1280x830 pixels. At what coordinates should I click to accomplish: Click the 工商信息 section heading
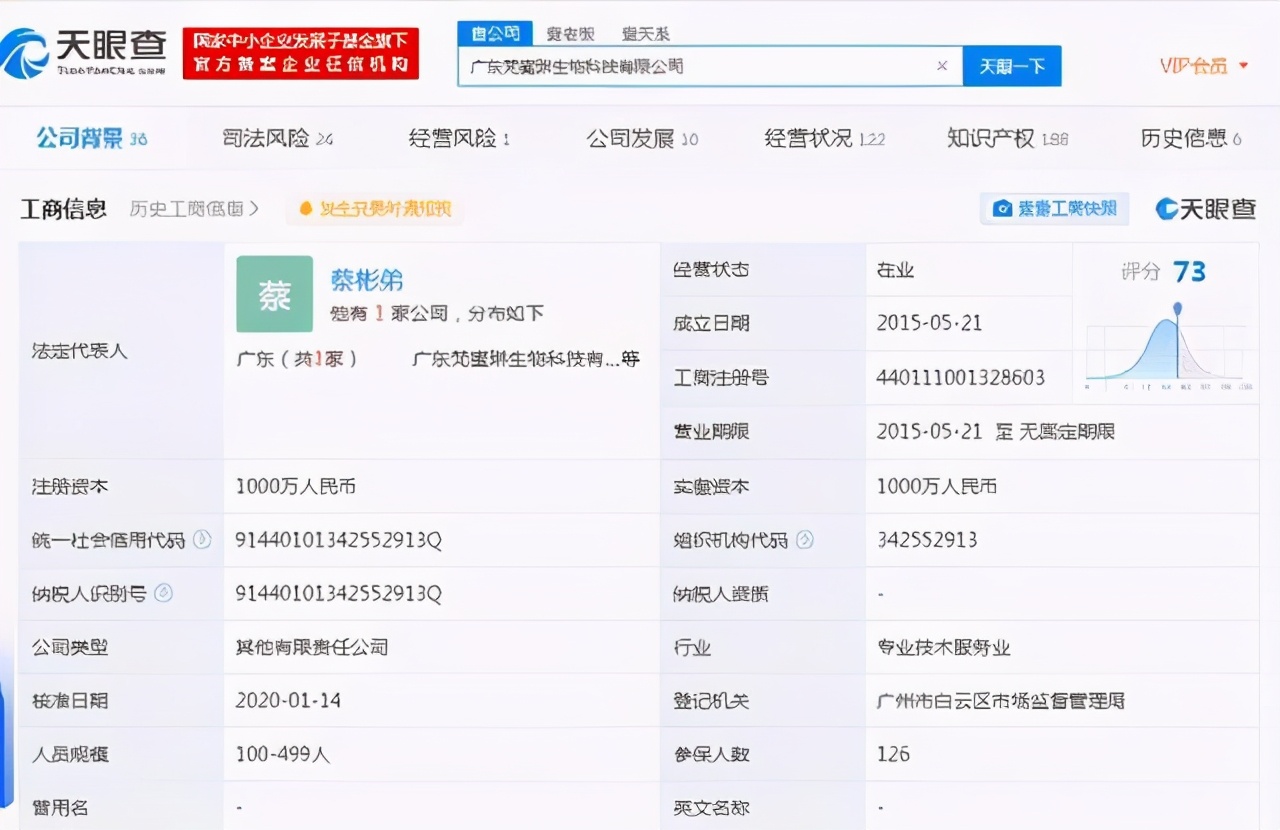[63, 209]
